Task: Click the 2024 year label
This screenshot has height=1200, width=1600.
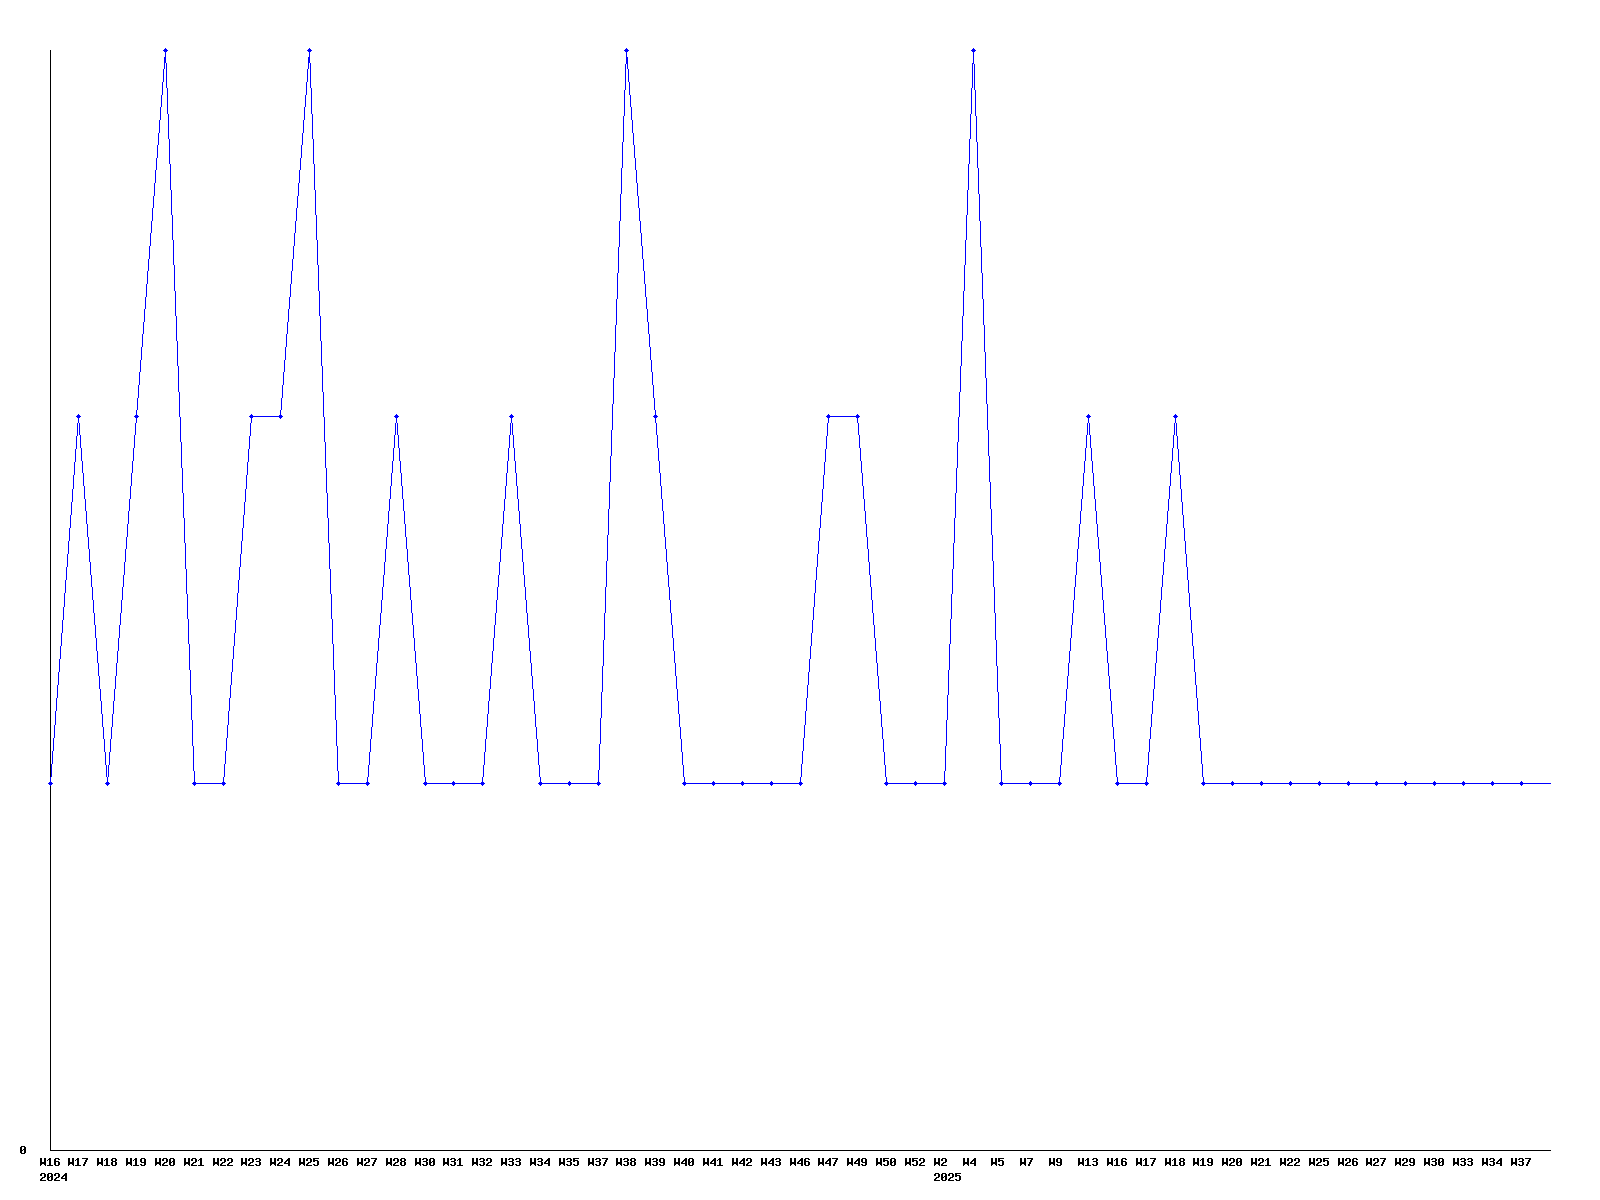Action: 53,1178
